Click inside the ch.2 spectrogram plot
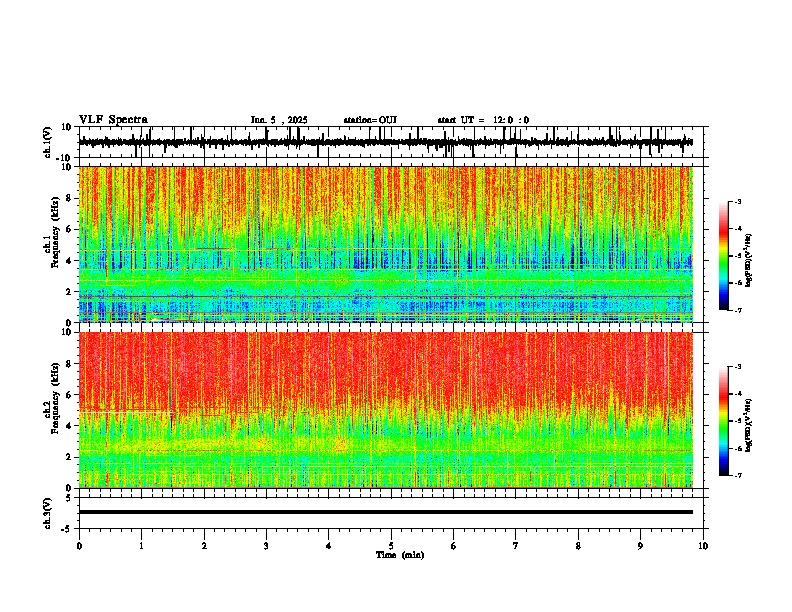Image resolution: width=792 pixels, height=612 pixels. point(386,410)
